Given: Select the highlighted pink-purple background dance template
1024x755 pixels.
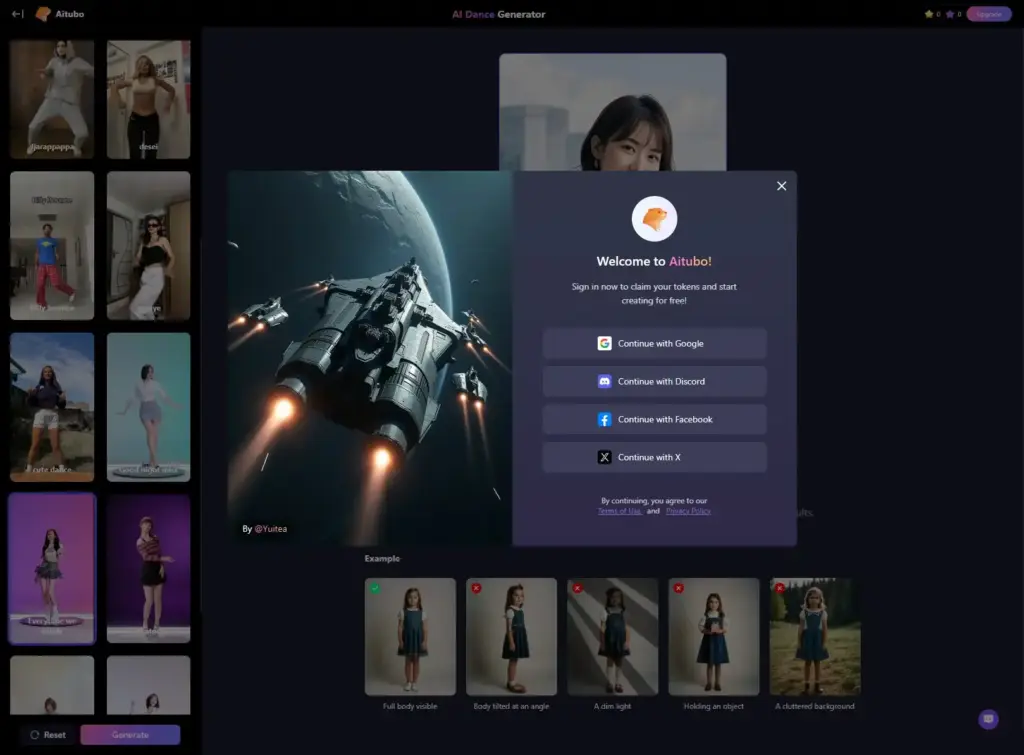Looking at the screenshot, I should click(52, 568).
